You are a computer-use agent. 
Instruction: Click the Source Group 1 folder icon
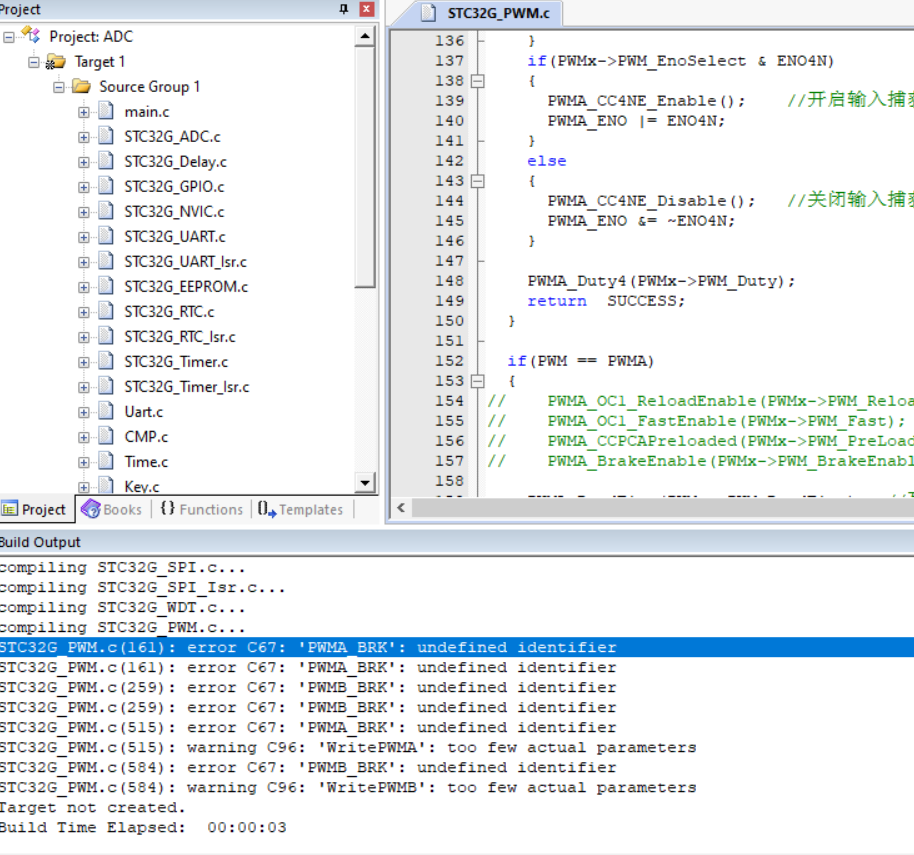tap(82, 87)
